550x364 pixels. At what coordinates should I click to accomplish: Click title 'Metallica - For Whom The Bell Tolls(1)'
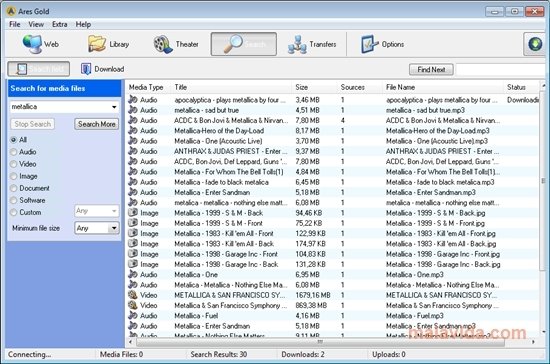(x=229, y=172)
